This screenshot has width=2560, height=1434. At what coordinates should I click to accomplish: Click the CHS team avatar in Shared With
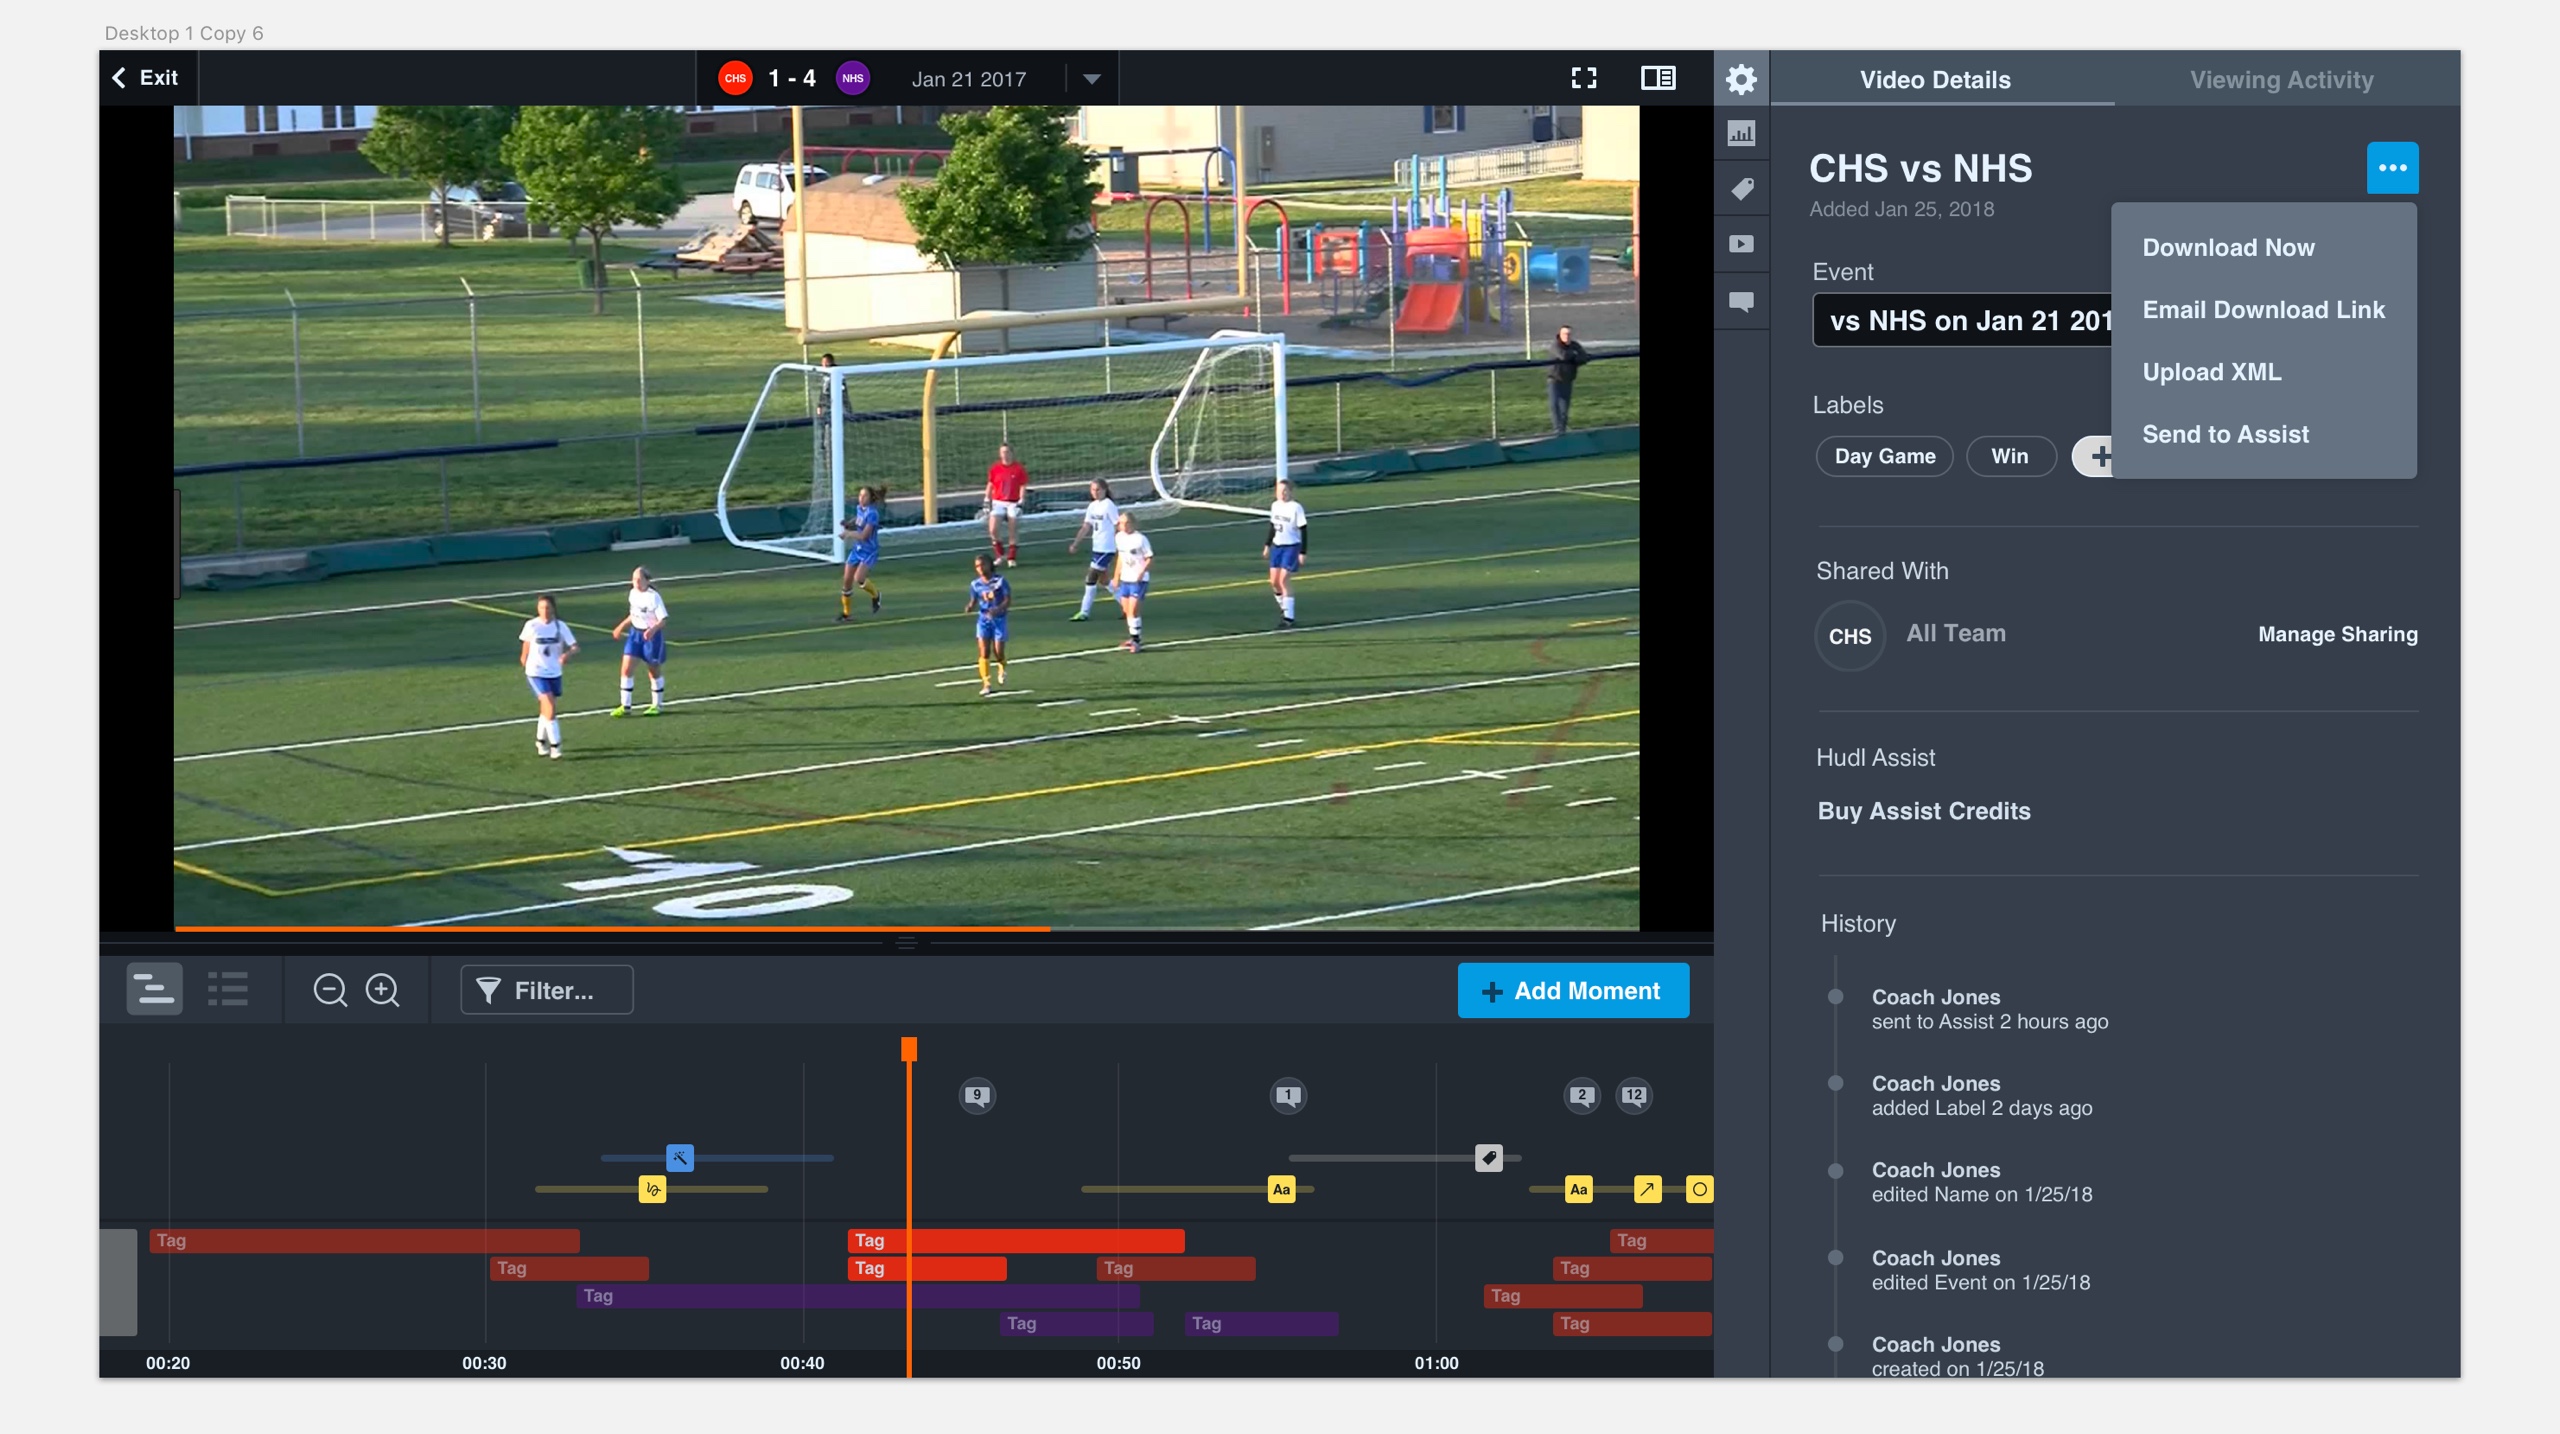click(x=1849, y=636)
